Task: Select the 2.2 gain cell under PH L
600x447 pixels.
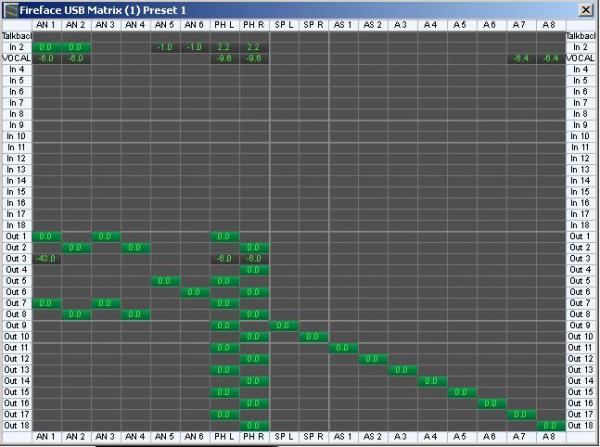Action: 224,47
